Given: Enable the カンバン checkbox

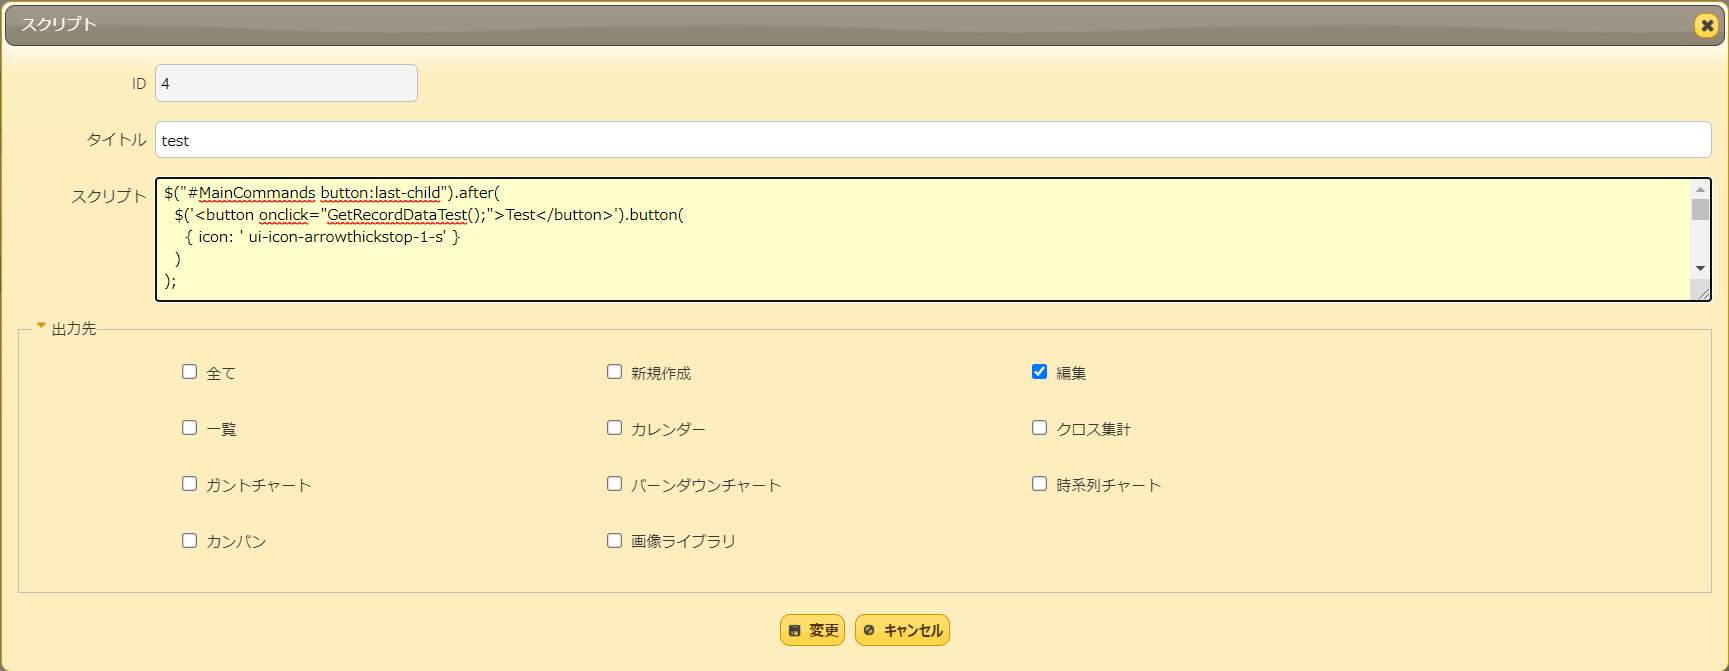Looking at the screenshot, I should 189,540.
